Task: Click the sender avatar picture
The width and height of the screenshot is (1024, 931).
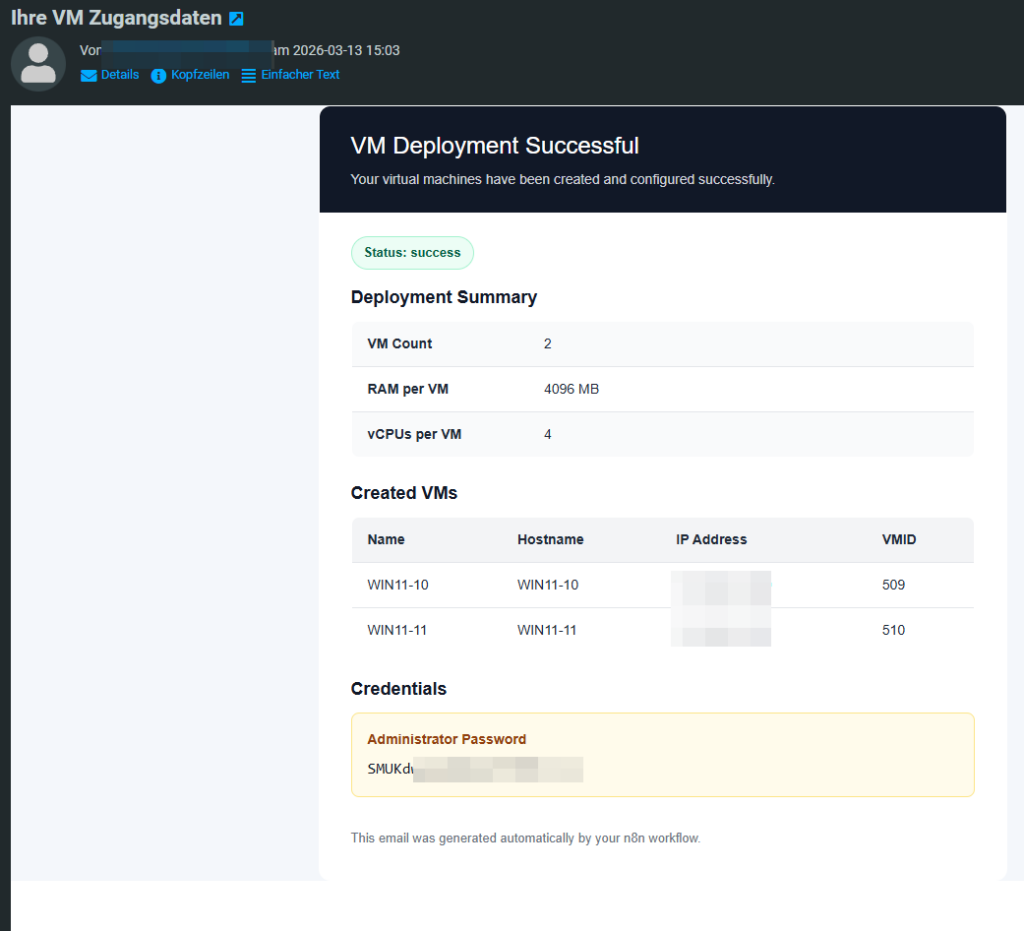Action: pos(38,64)
